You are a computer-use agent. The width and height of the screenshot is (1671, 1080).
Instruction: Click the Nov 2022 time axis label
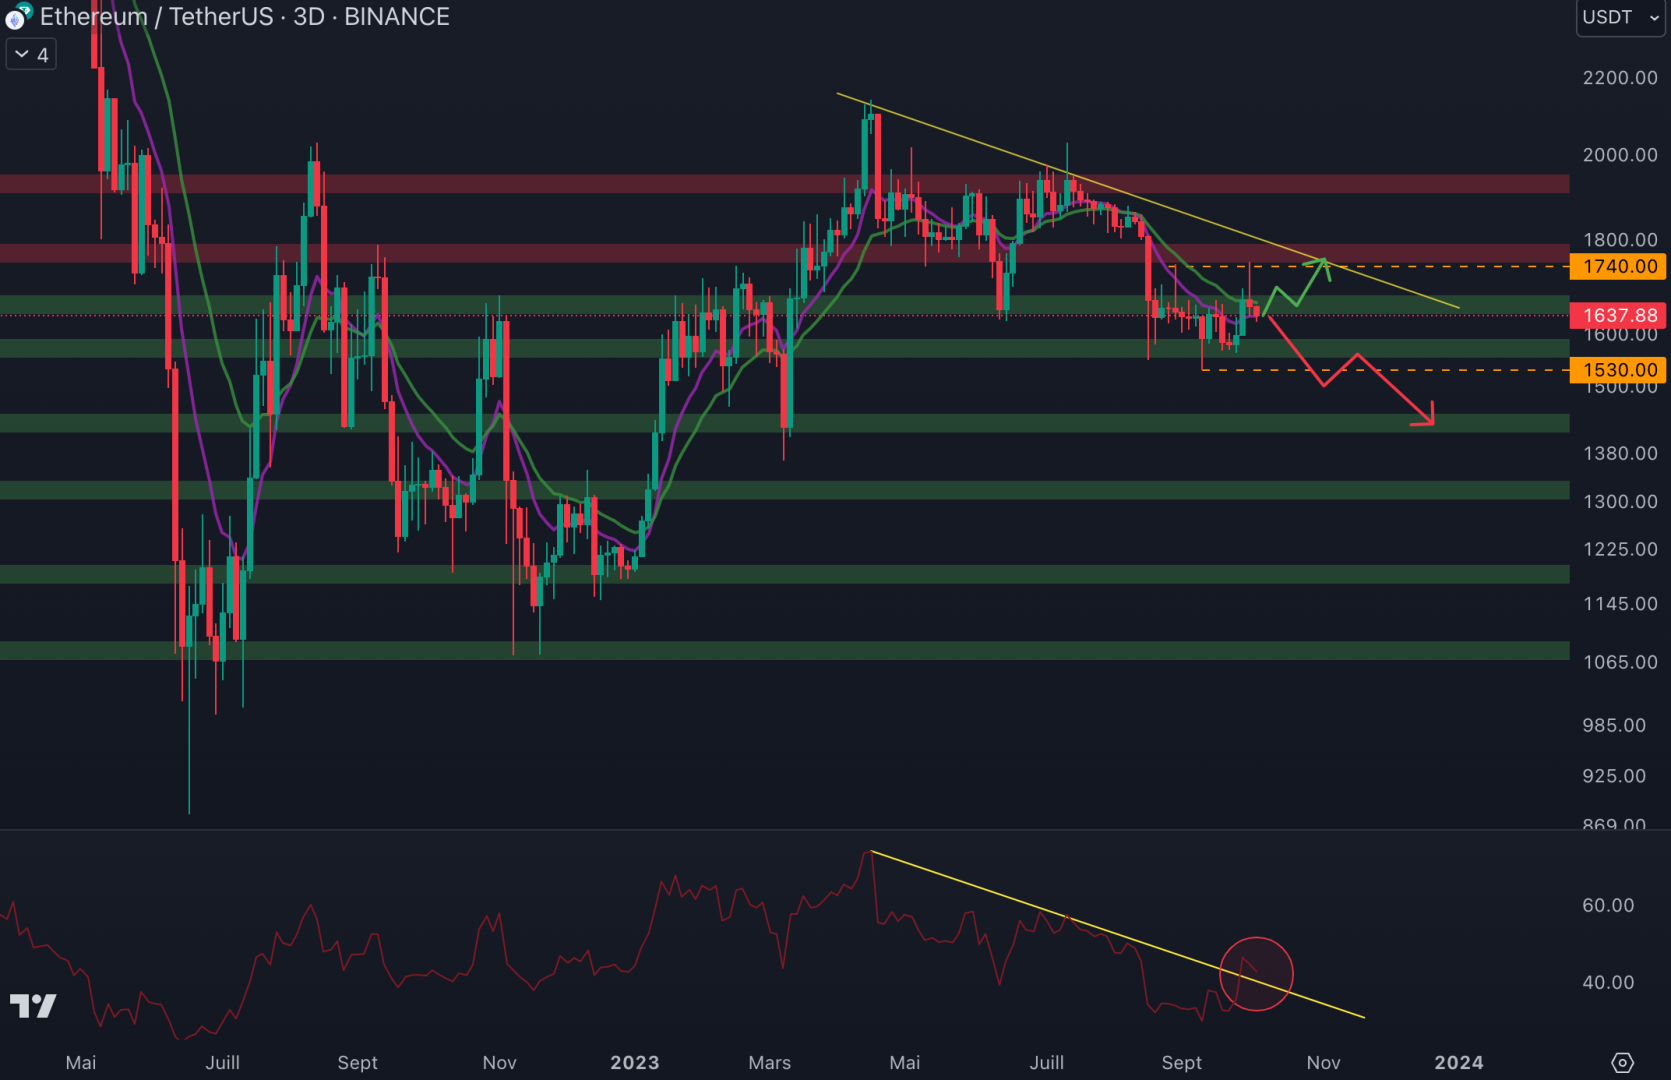(x=499, y=1063)
